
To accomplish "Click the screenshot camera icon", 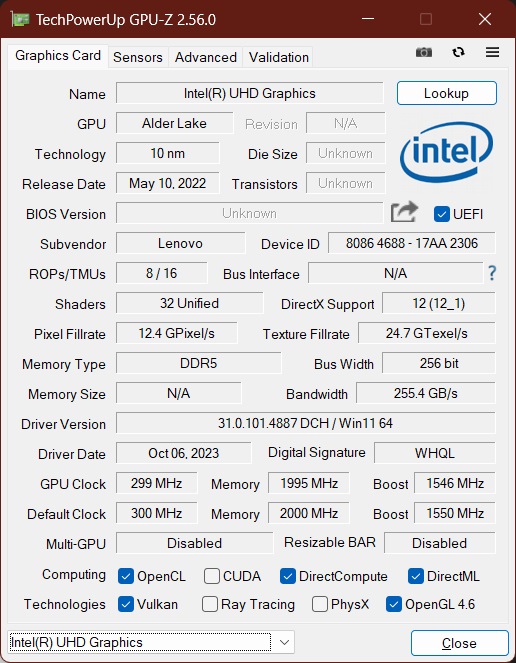I will click(x=424, y=52).
